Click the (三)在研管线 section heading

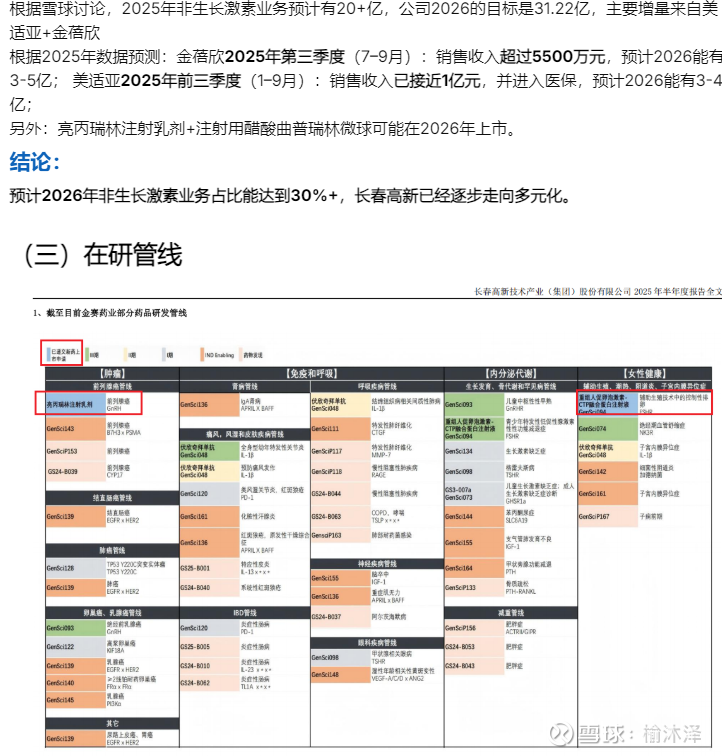tap(103, 255)
